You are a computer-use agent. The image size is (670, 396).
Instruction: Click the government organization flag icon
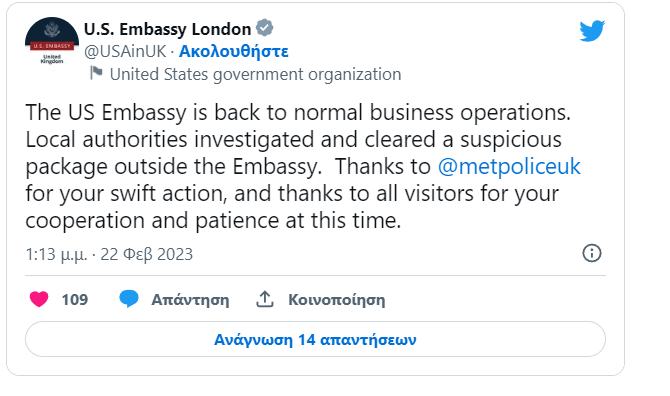pyautogui.click(x=96, y=73)
